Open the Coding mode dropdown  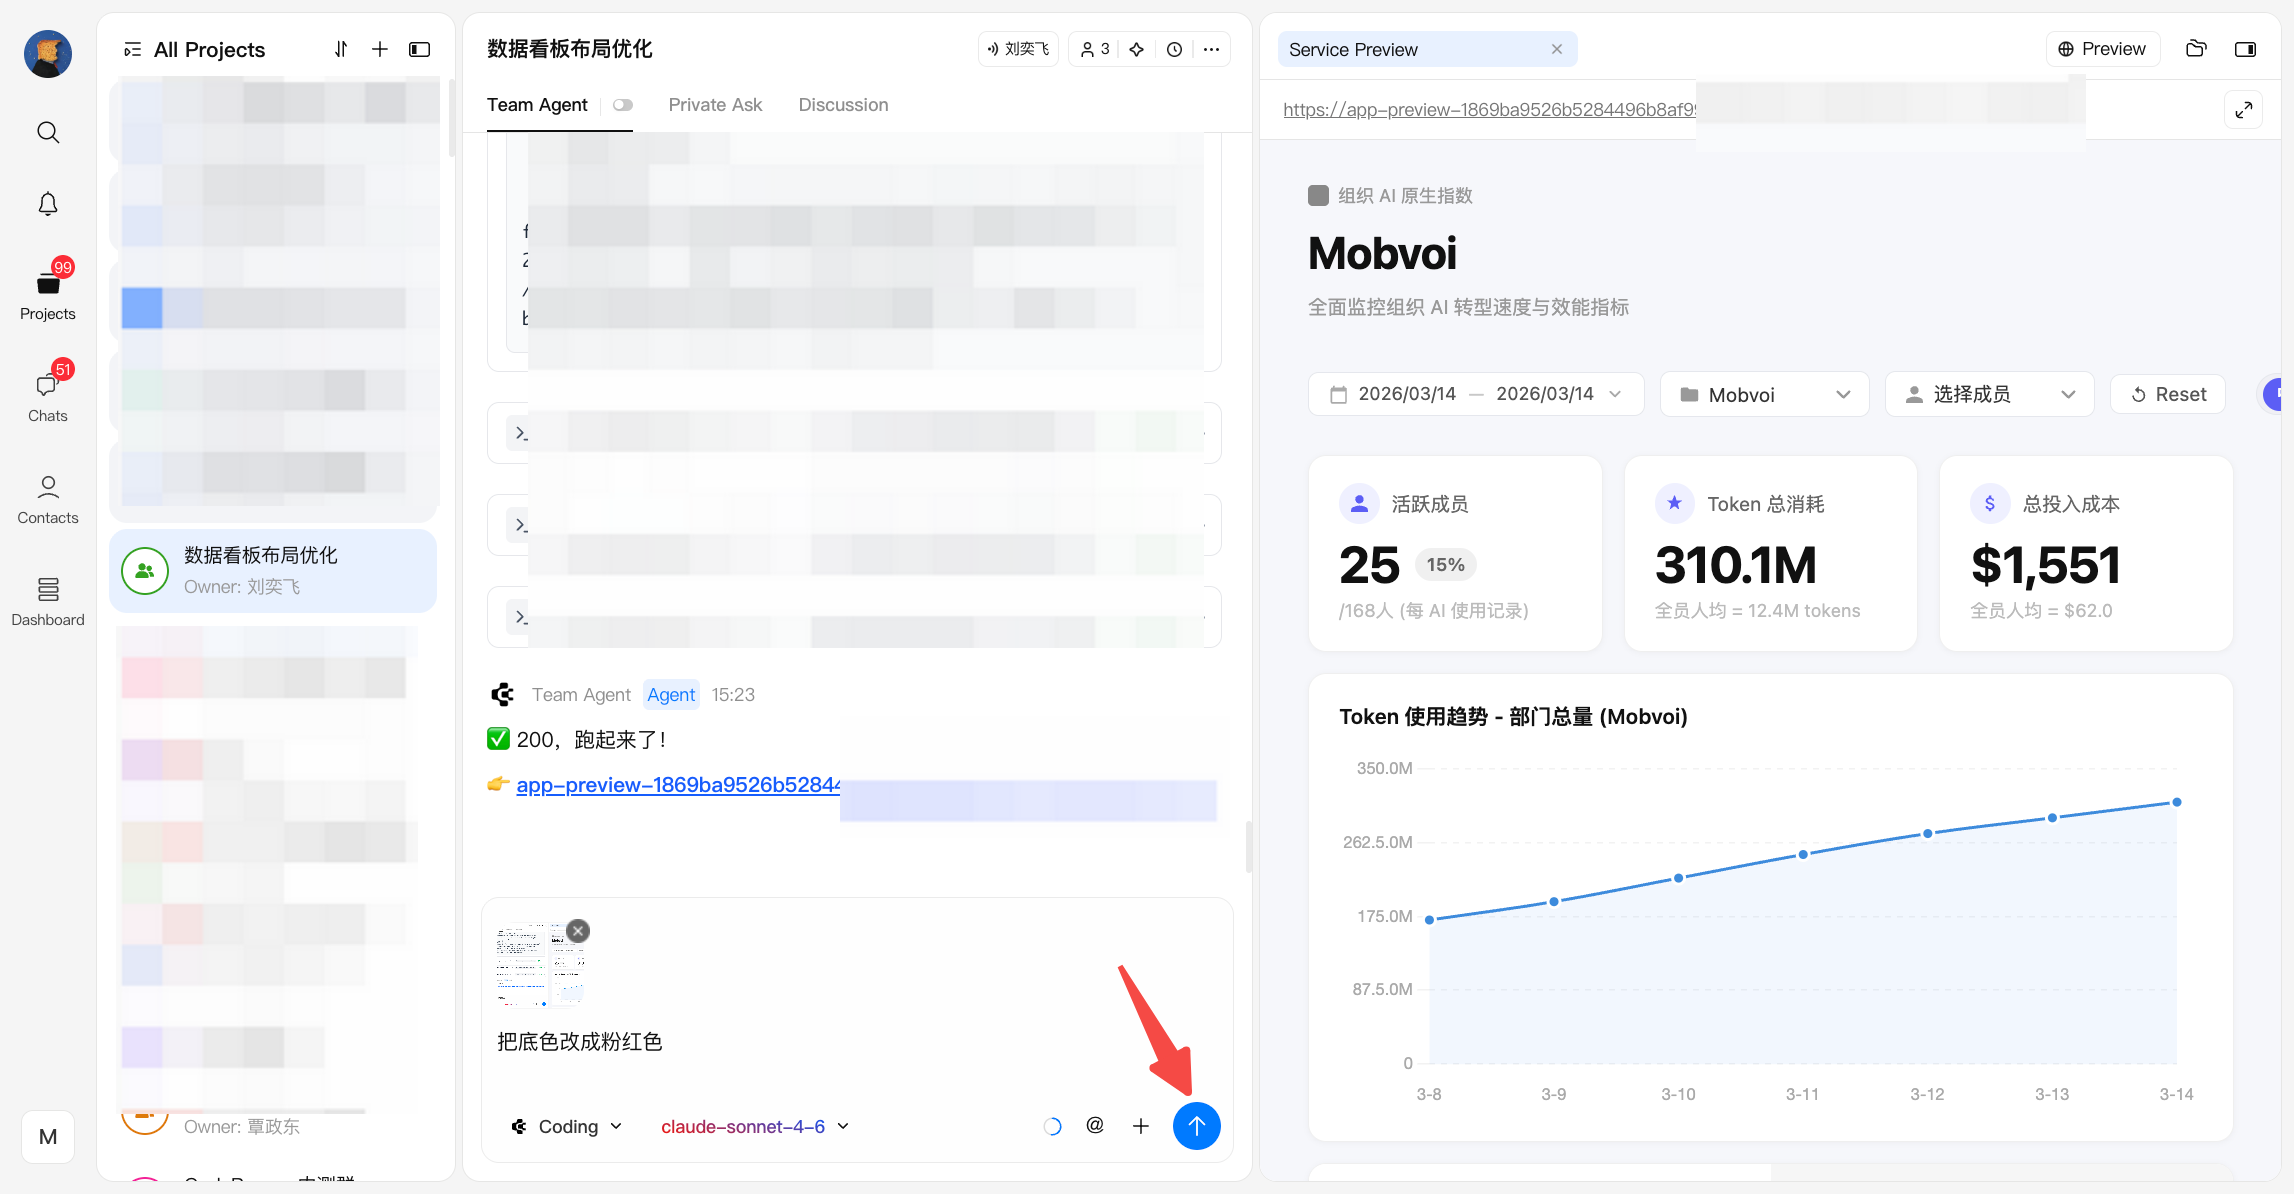567,1127
